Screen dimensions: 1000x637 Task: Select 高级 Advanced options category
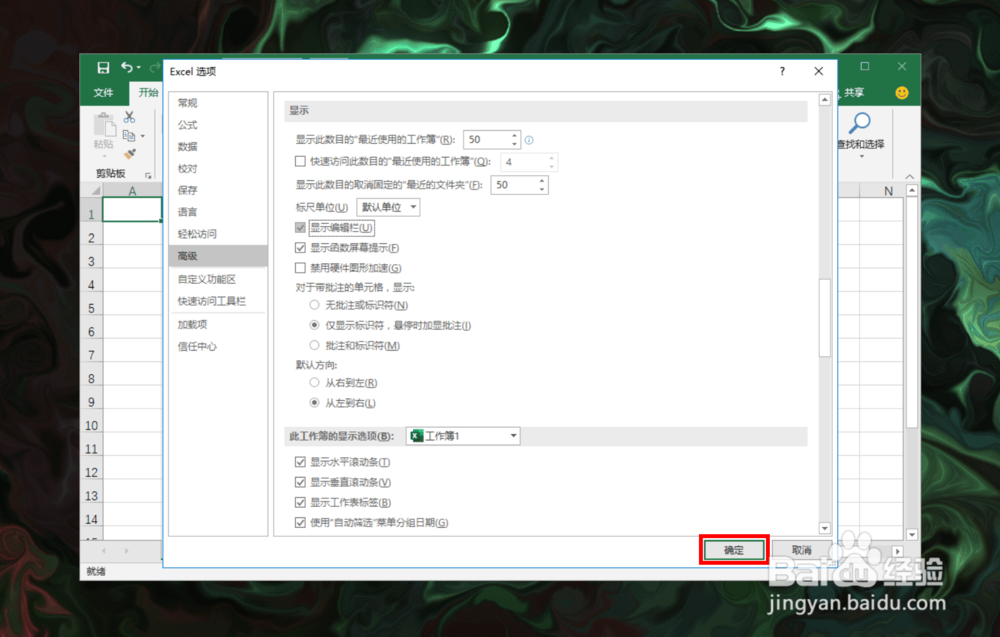coord(218,256)
